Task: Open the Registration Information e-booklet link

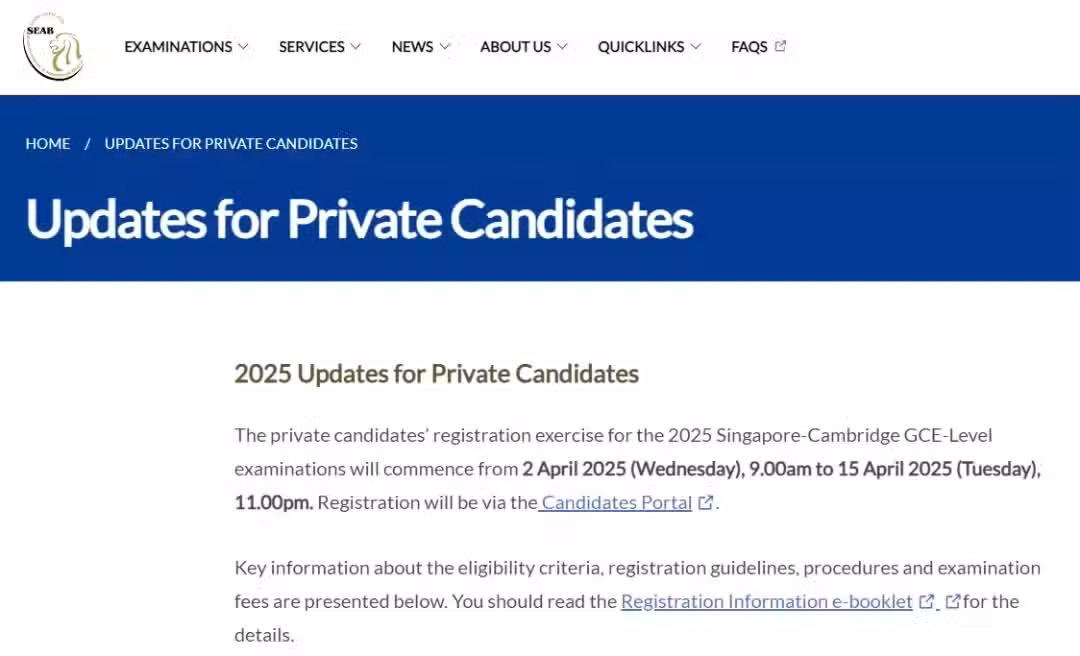Action: click(767, 602)
